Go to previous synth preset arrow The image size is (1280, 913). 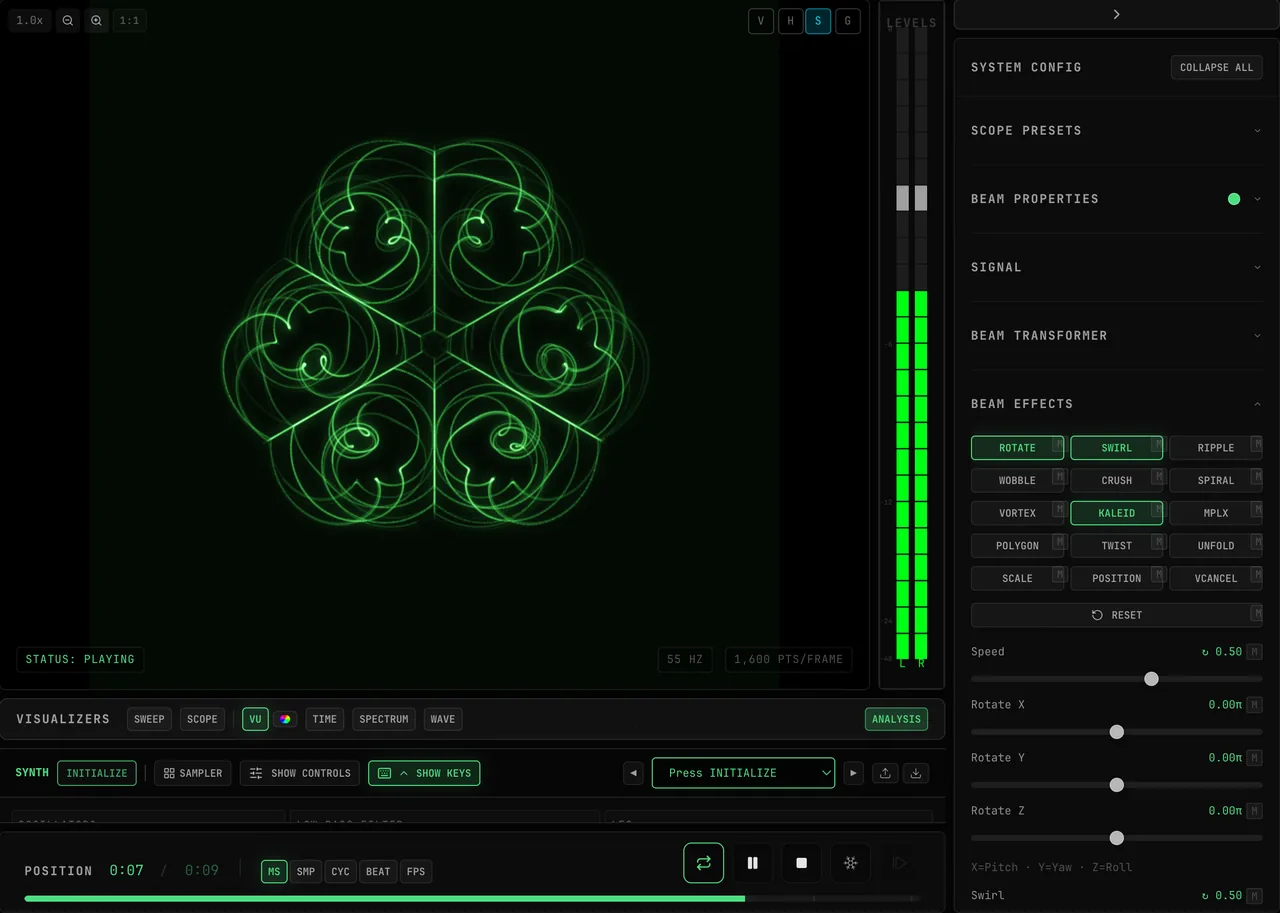pos(633,773)
